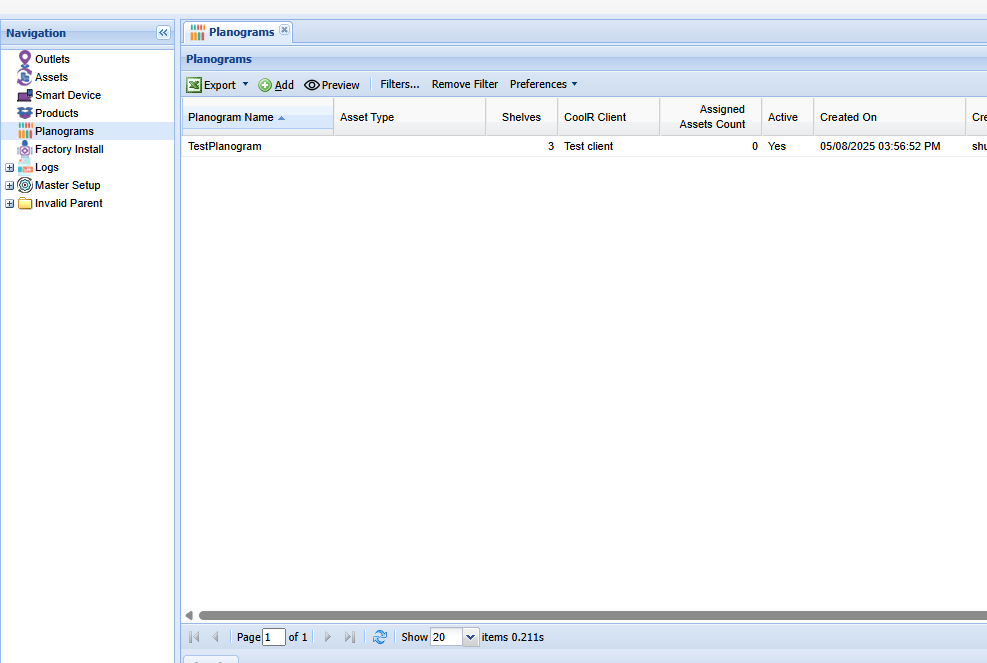This screenshot has height=663, width=987.
Task: Click the green Add plus icon
Action: click(265, 85)
